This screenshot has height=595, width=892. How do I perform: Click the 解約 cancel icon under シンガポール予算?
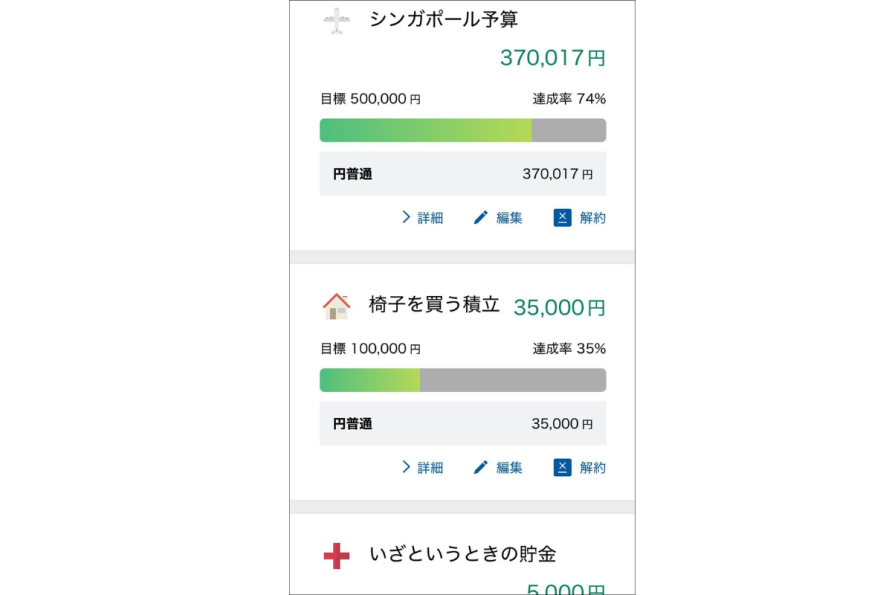click(562, 217)
